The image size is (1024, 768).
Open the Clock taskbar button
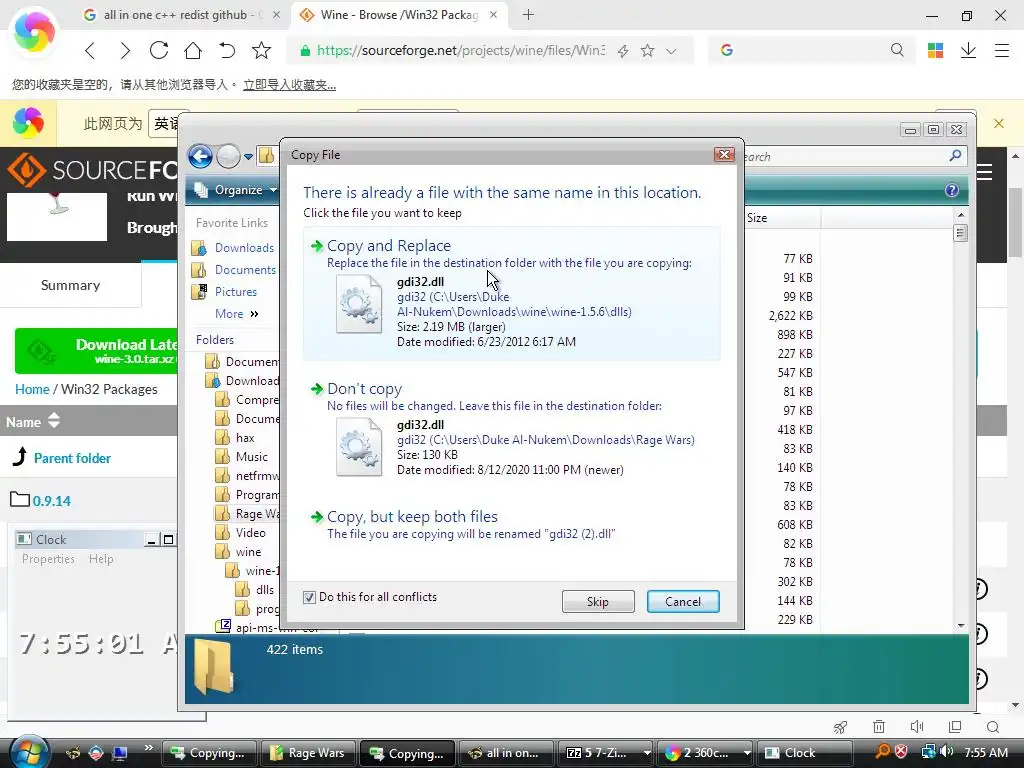pos(804,753)
